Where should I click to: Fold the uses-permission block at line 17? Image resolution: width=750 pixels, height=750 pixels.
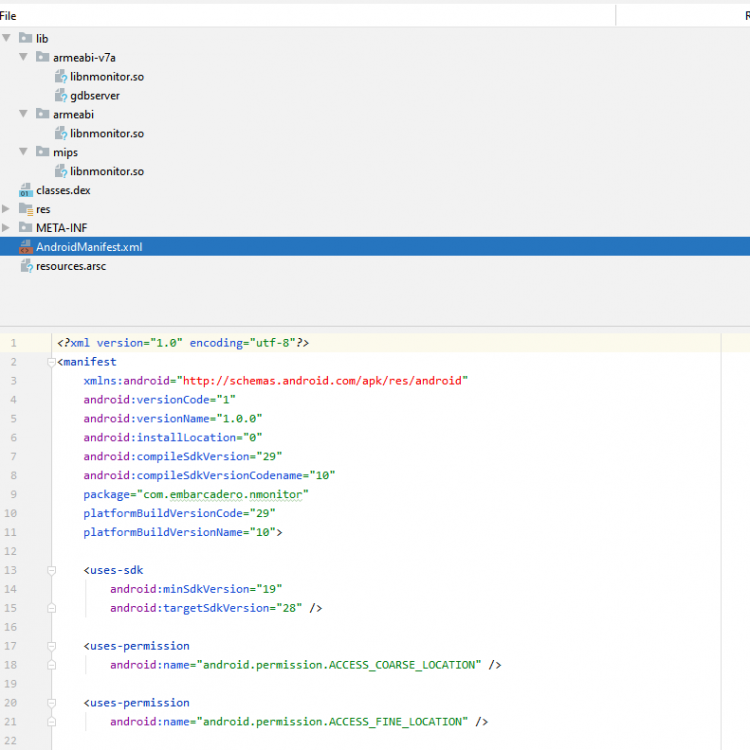(x=52, y=646)
